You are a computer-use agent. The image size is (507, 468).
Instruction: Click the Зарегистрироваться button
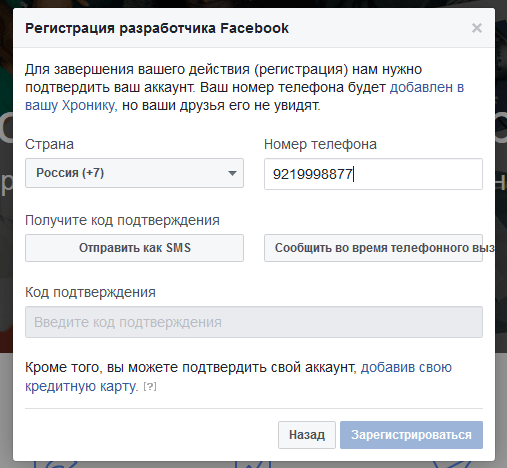(411, 435)
